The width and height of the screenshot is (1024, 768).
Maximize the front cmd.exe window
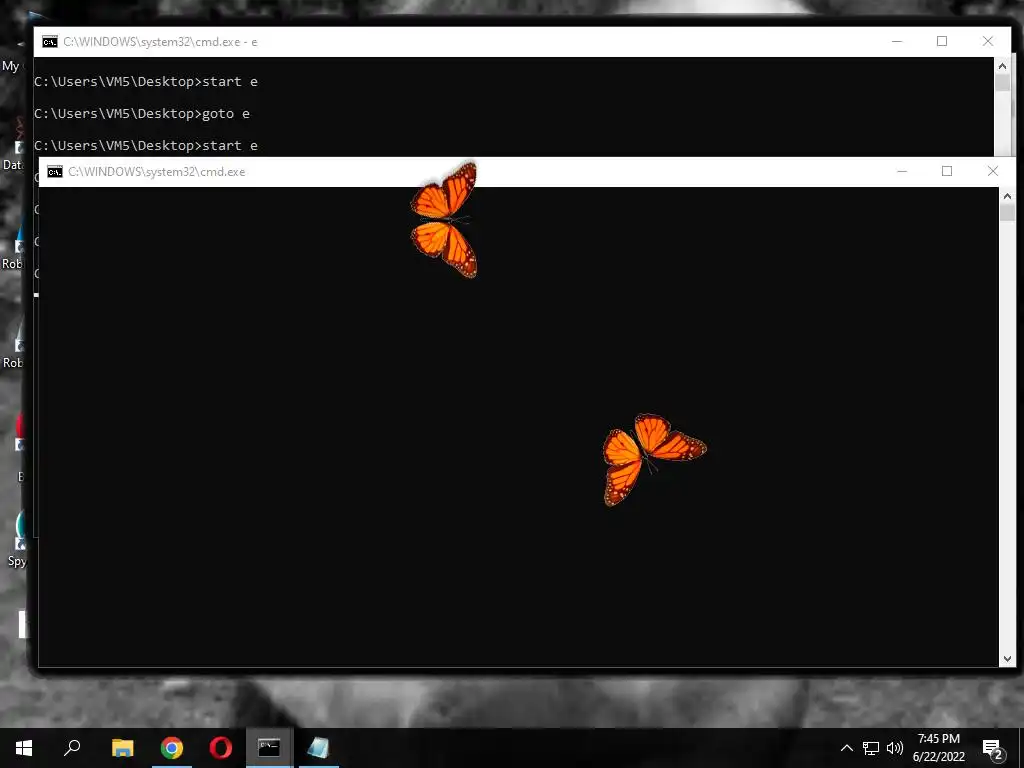click(946, 171)
